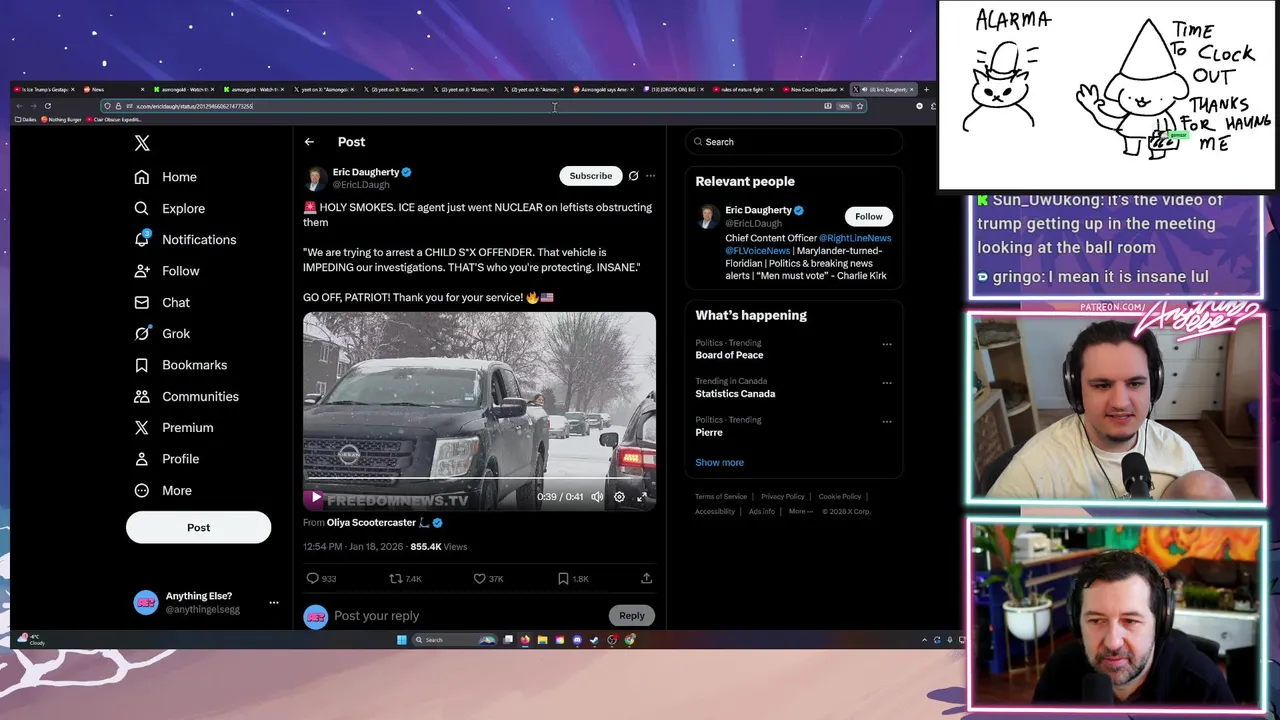Expand the video to fullscreen
Screen dimensions: 1280x720
(642, 497)
